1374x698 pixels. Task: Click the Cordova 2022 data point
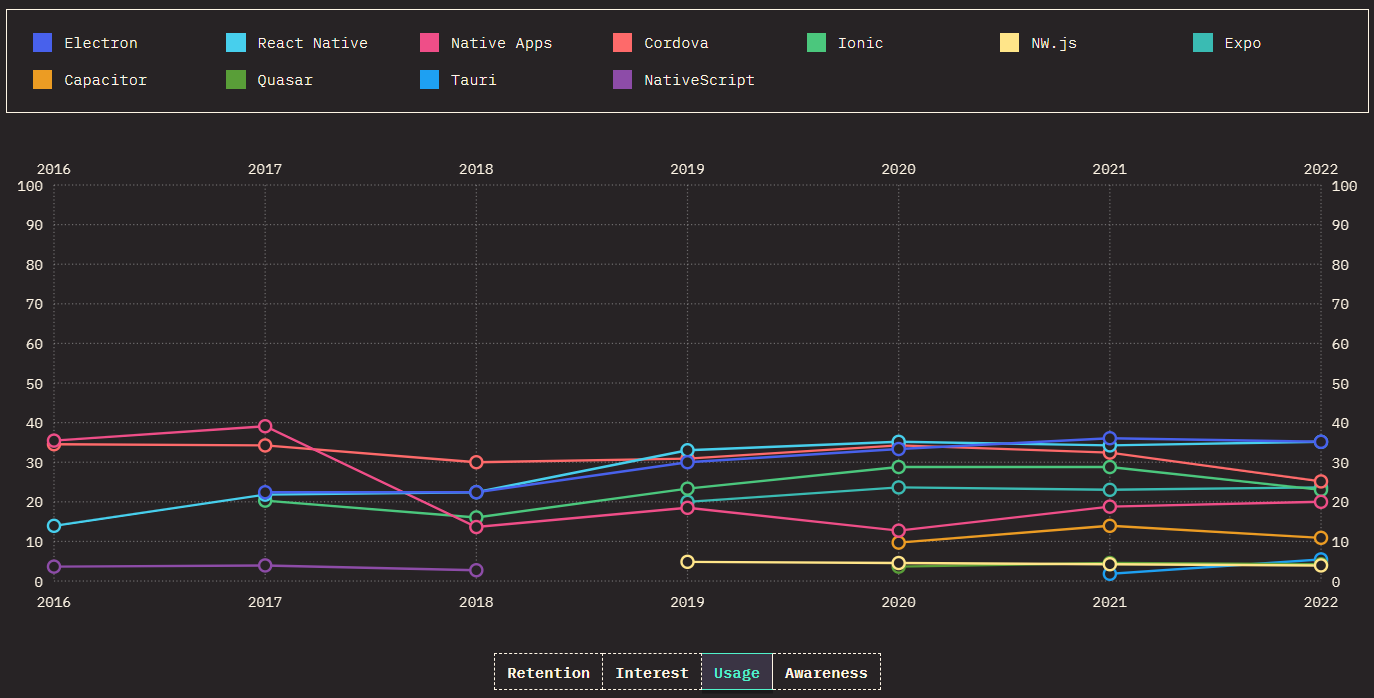point(1321,481)
